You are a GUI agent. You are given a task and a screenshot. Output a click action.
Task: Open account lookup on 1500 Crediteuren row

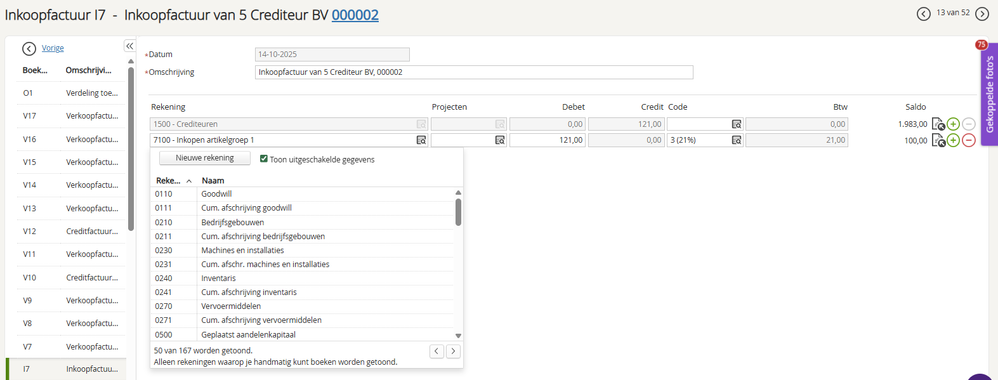[x=421, y=124]
